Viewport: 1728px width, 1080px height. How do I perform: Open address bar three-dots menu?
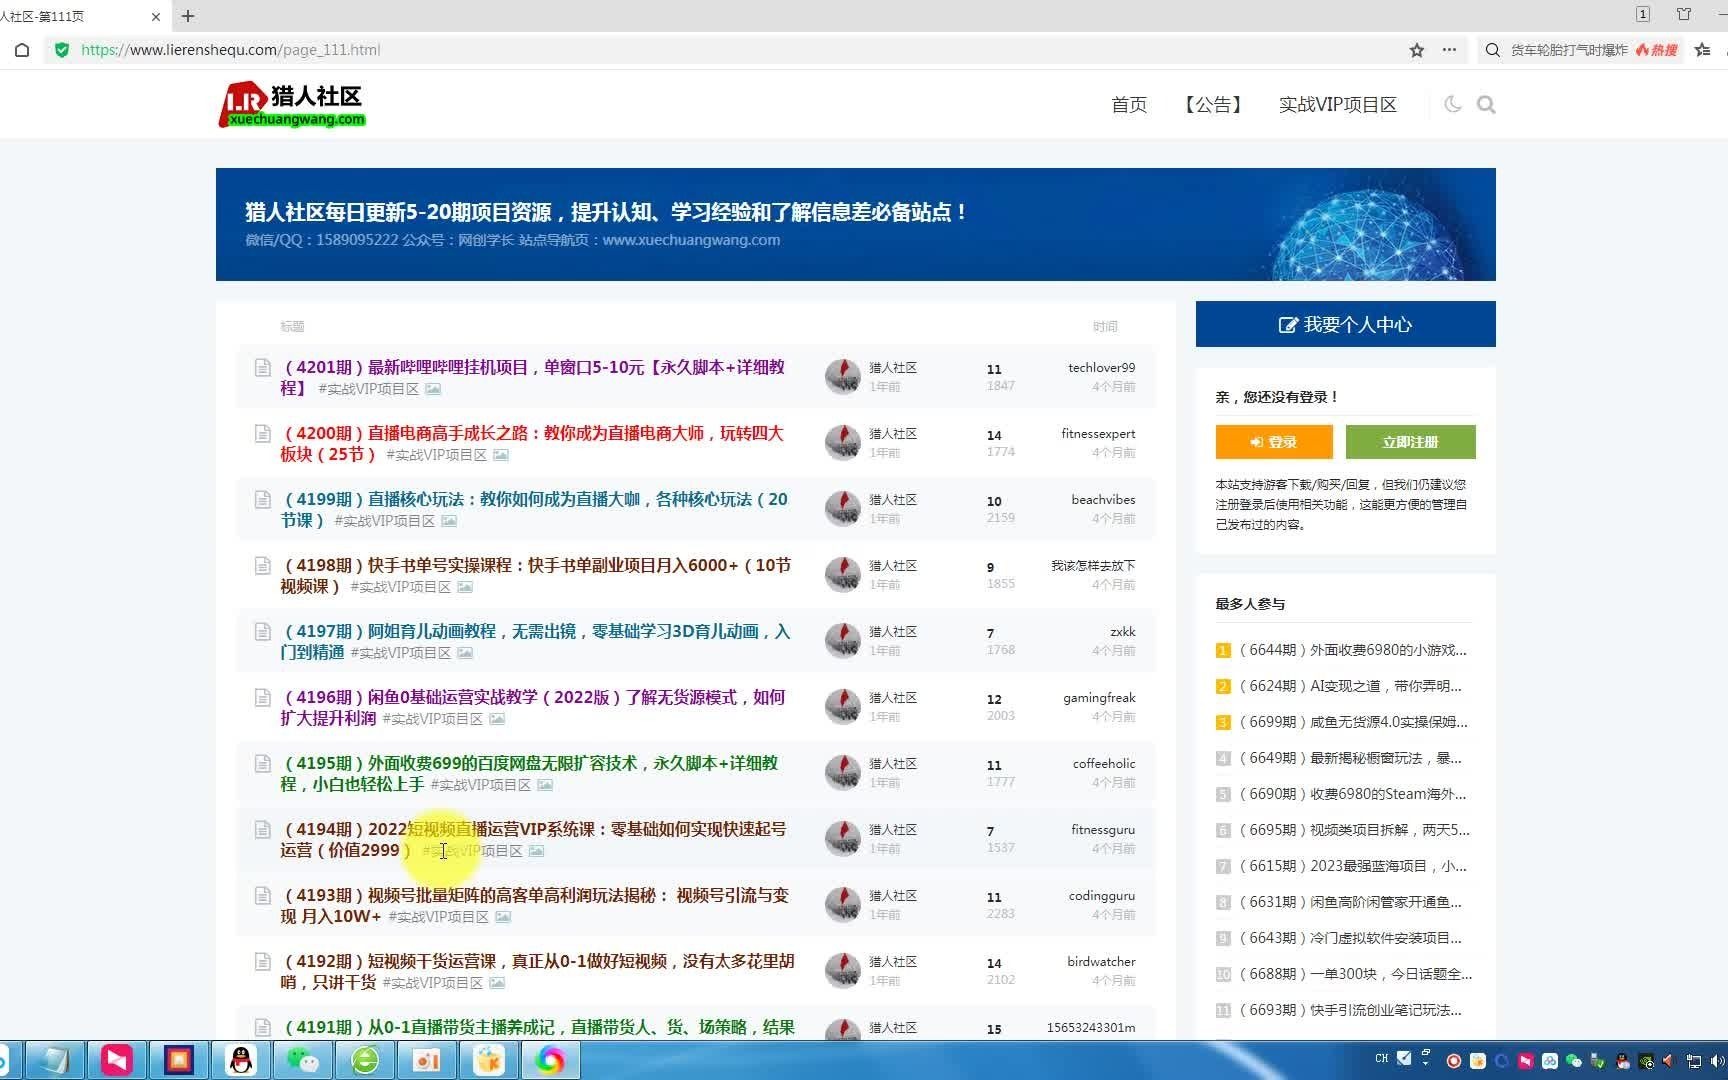(x=1449, y=50)
